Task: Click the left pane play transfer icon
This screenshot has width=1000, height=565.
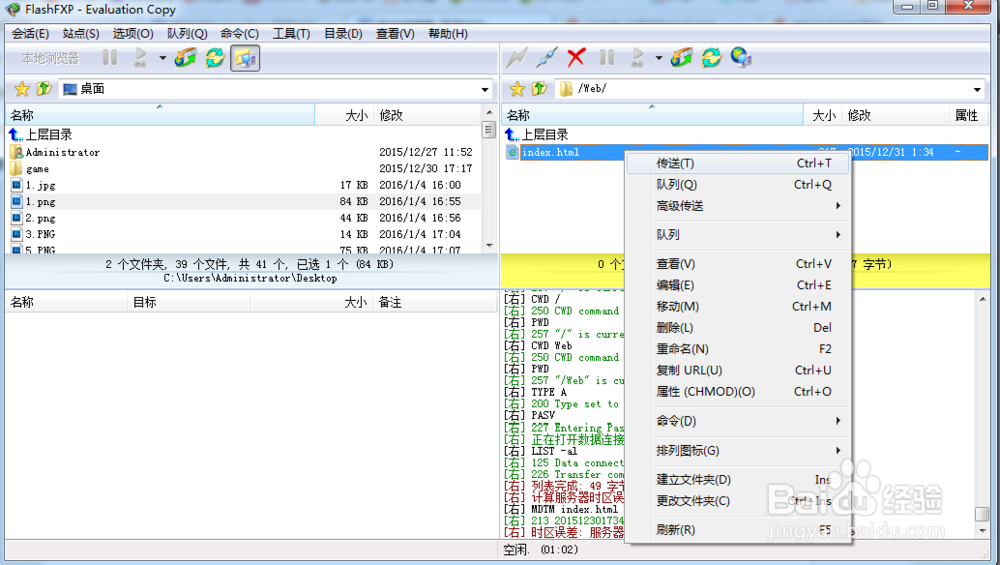Action: pyautogui.click(x=140, y=58)
